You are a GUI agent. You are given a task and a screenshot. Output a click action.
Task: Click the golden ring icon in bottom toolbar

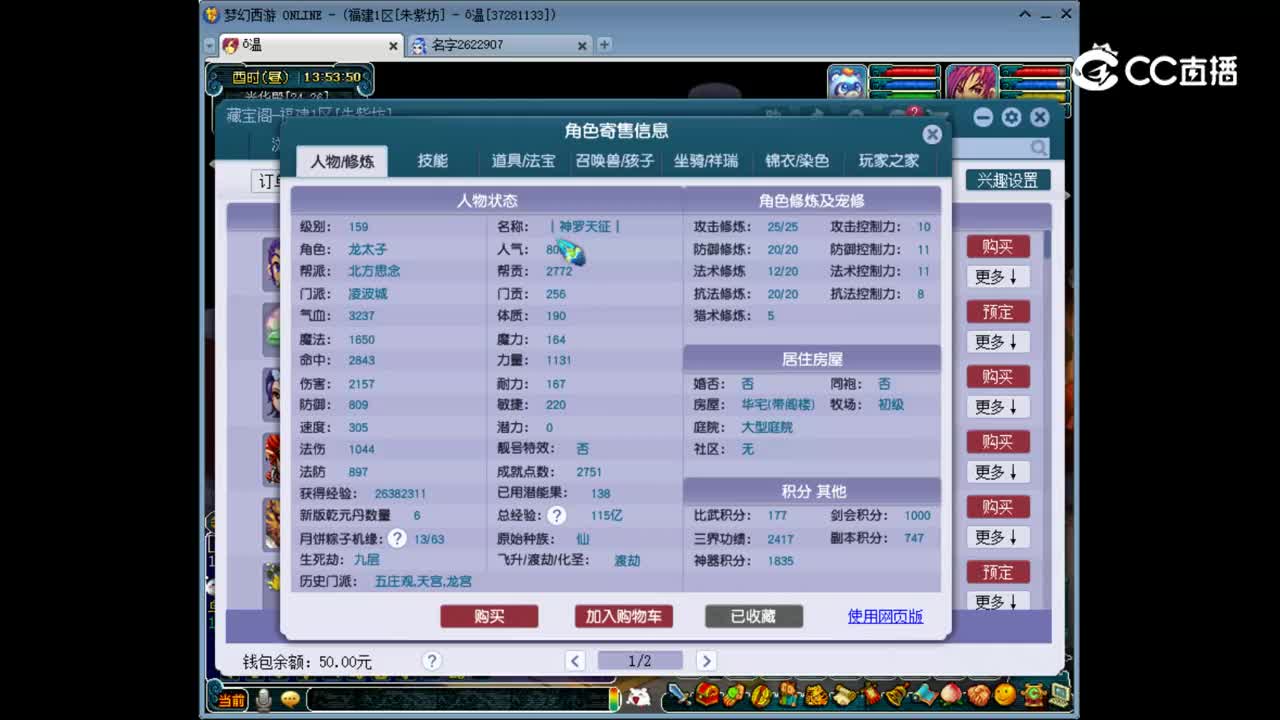[761, 695]
